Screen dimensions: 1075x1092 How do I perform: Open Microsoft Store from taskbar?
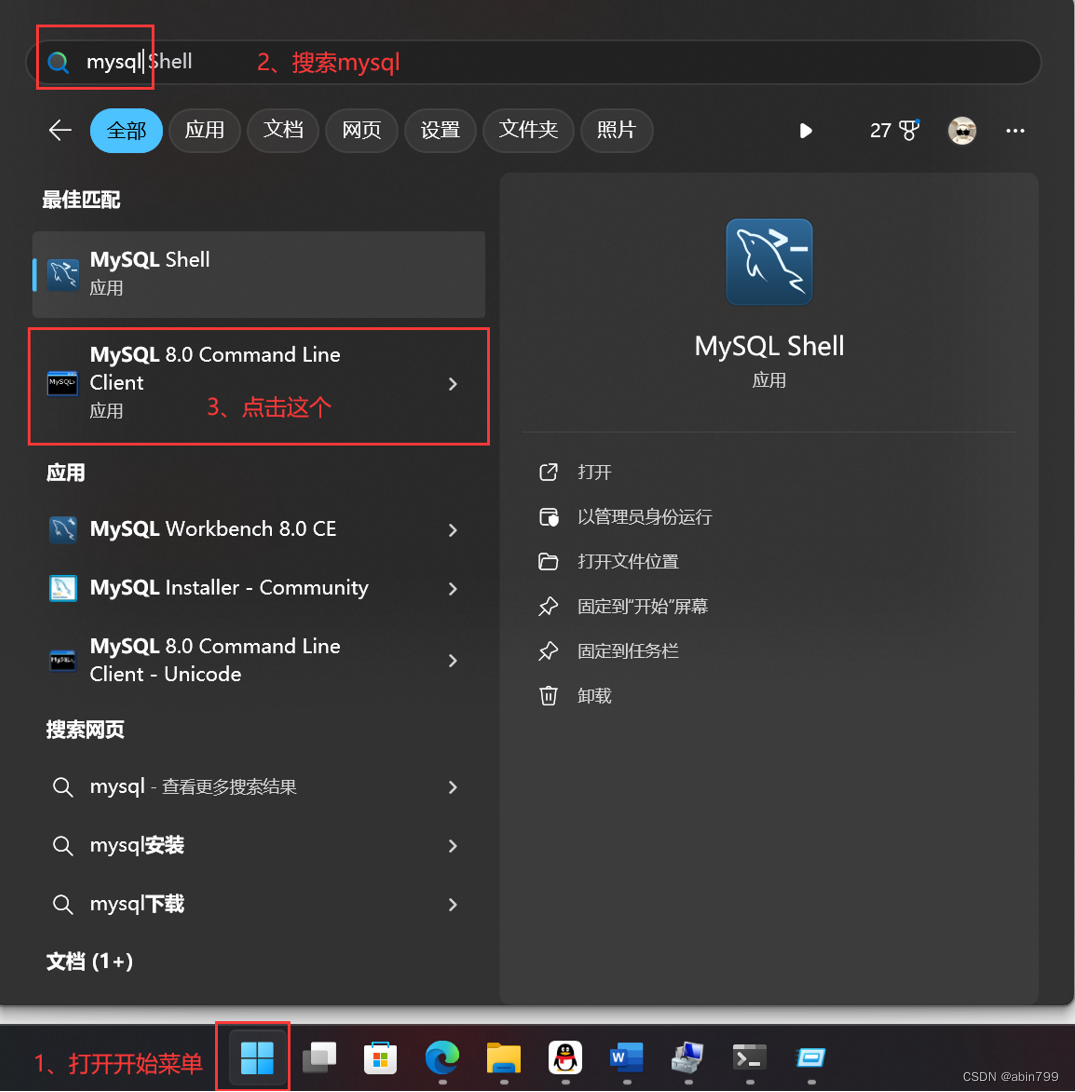(x=381, y=1058)
